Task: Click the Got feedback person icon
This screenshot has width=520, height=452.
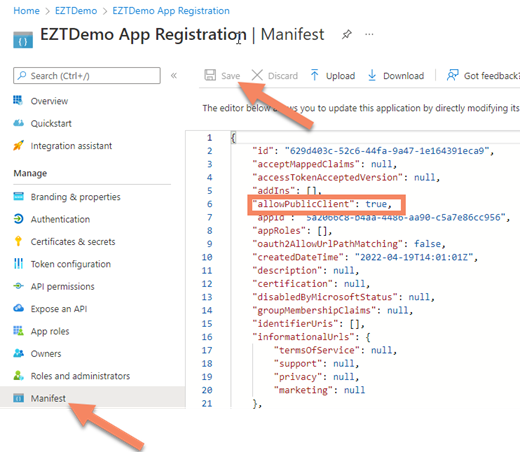Action: tap(452, 75)
